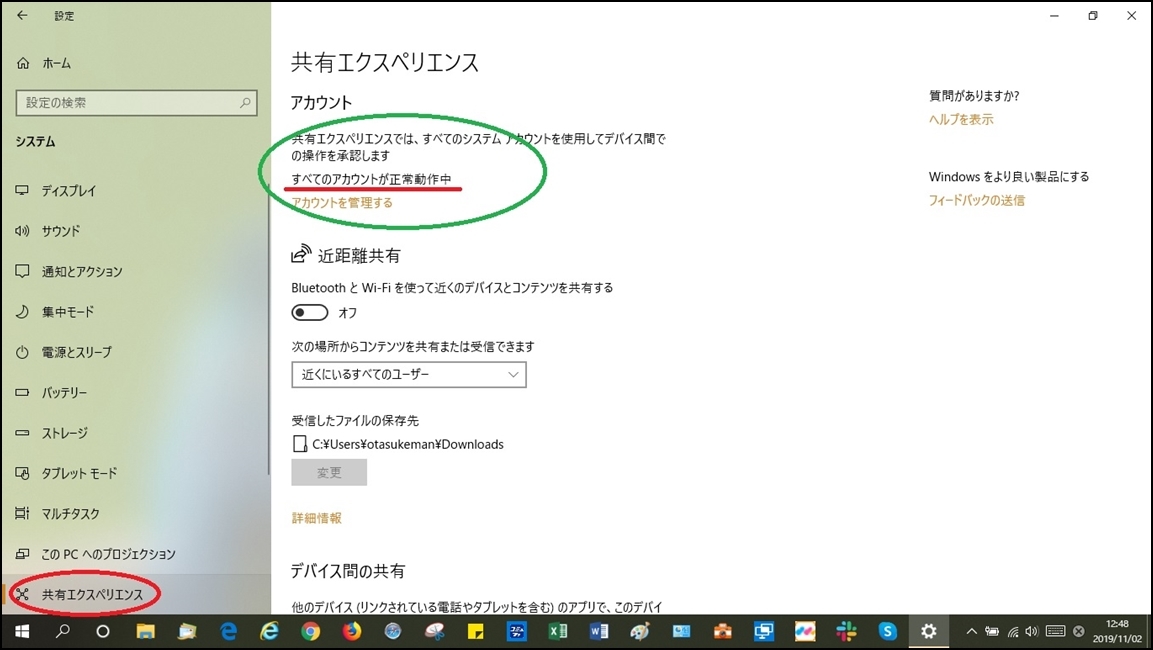Open the Paint palette icon in taskbar
Screen dimensions: 1153x650
[640, 631]
